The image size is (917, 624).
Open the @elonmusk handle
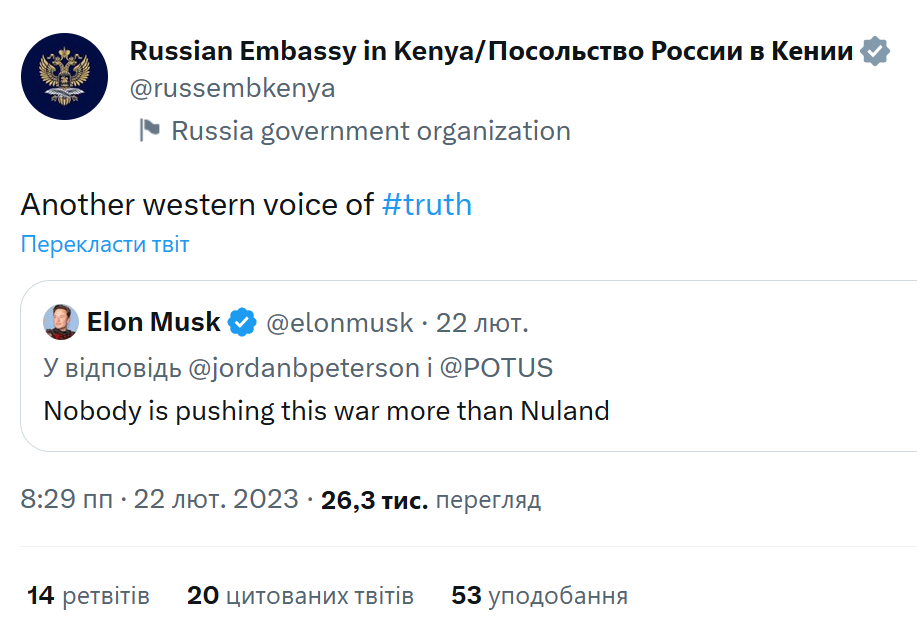tap(339, 323)
